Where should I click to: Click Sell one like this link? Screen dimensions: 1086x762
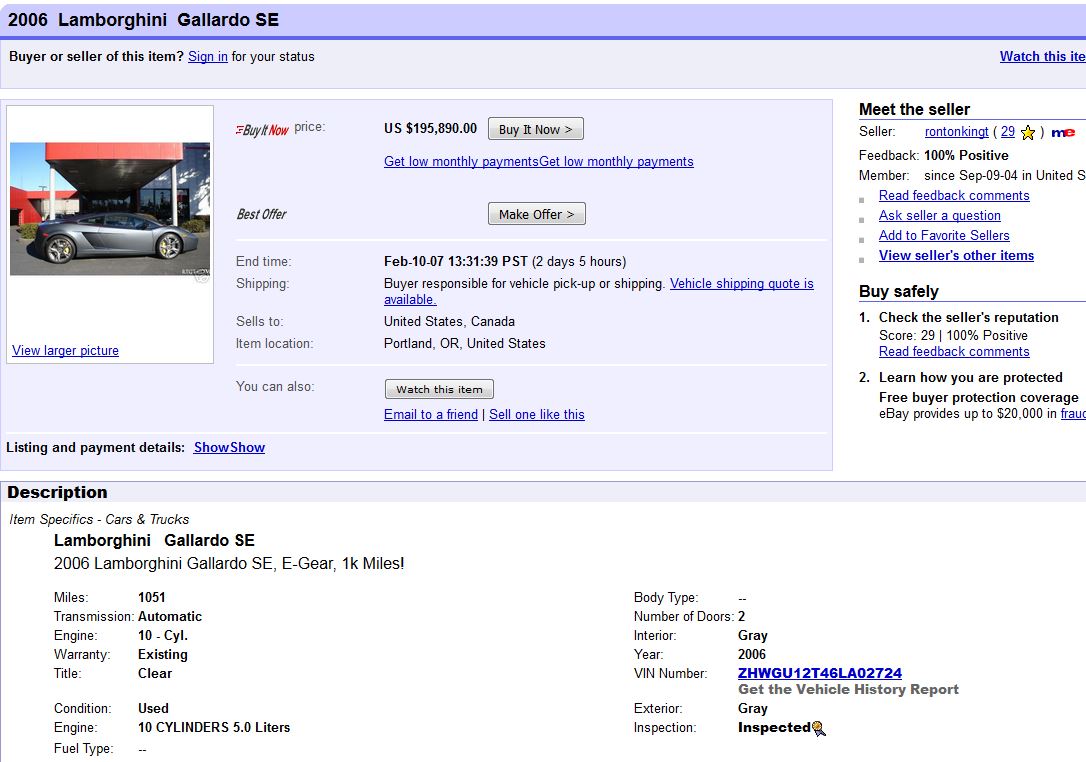pos(537,415)
